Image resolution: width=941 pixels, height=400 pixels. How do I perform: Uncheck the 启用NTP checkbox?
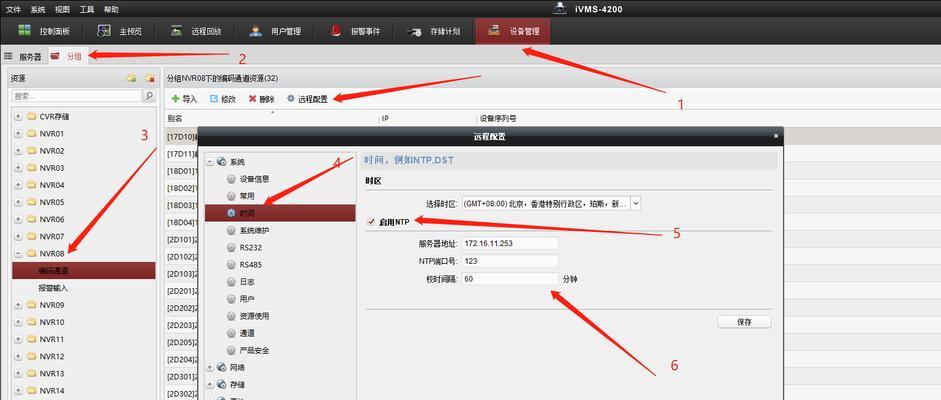[x=371, y=221]
